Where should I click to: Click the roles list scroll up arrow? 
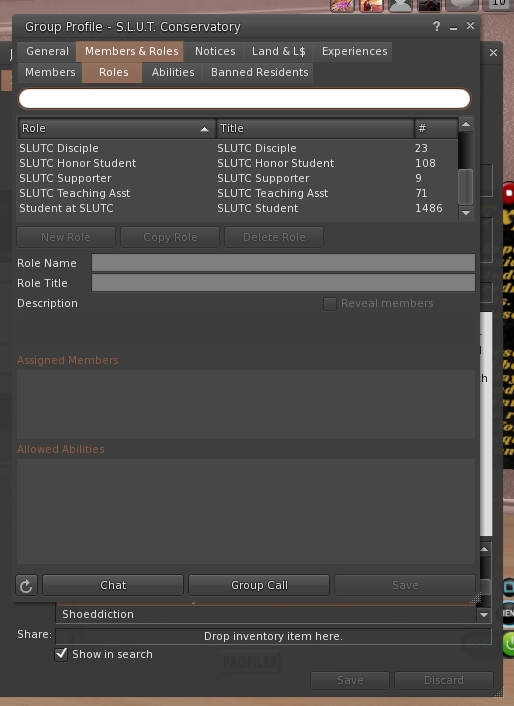[466, 124]
